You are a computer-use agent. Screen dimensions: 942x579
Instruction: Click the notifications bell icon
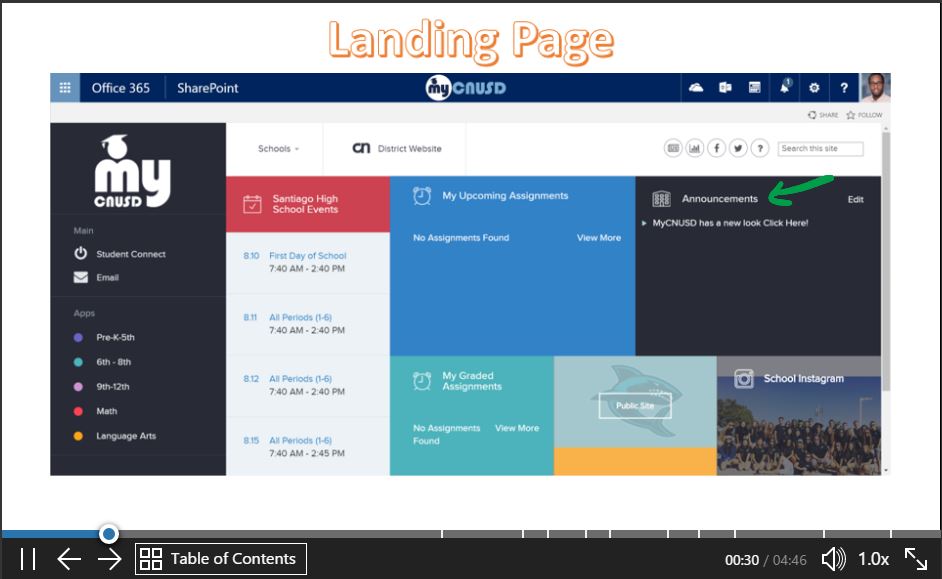click(x=785, y=88)
